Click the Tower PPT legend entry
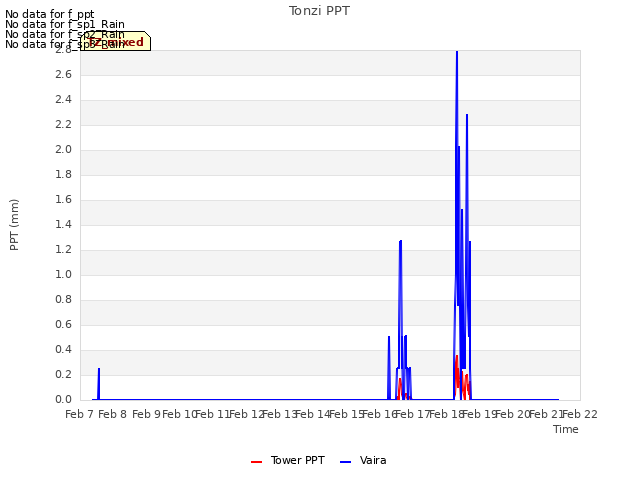This screenshot has height=480, width=640. (288, 460)
